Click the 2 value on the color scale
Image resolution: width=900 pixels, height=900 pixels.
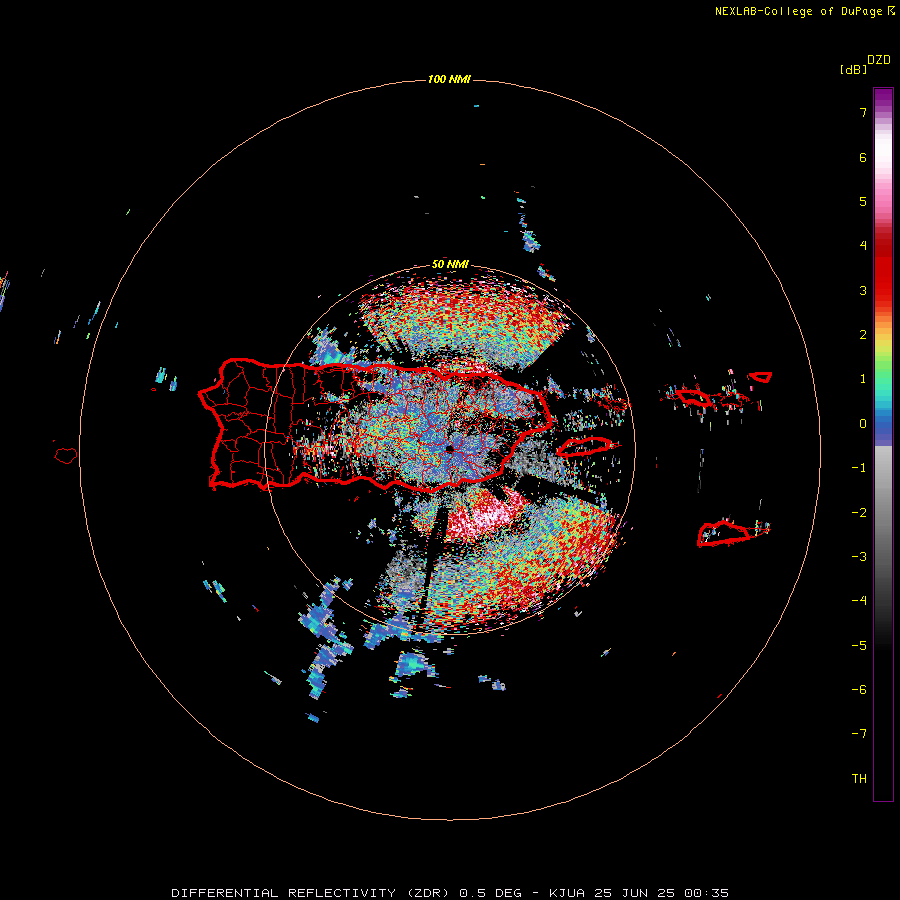pos(863,335)
